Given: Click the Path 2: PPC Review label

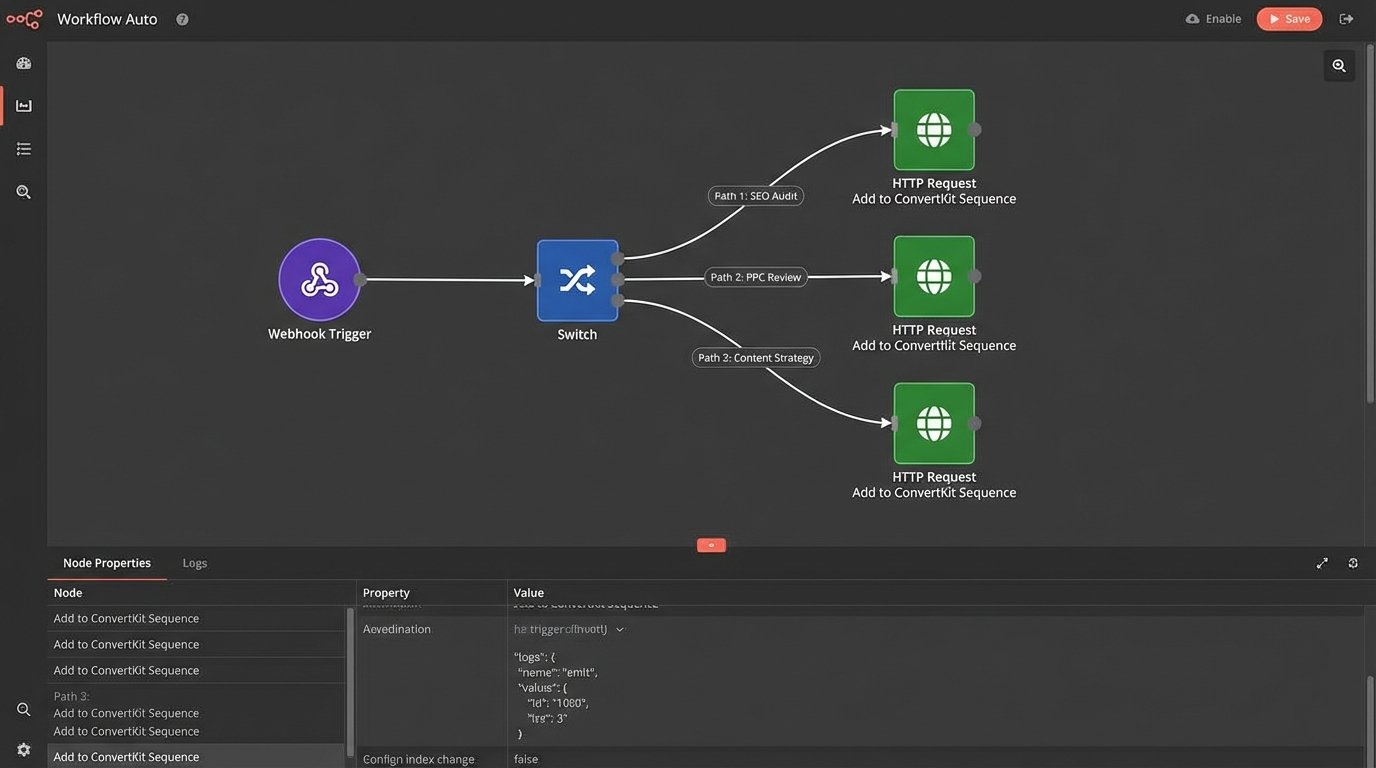Looking at the screenshot, I should pos(756,277).
